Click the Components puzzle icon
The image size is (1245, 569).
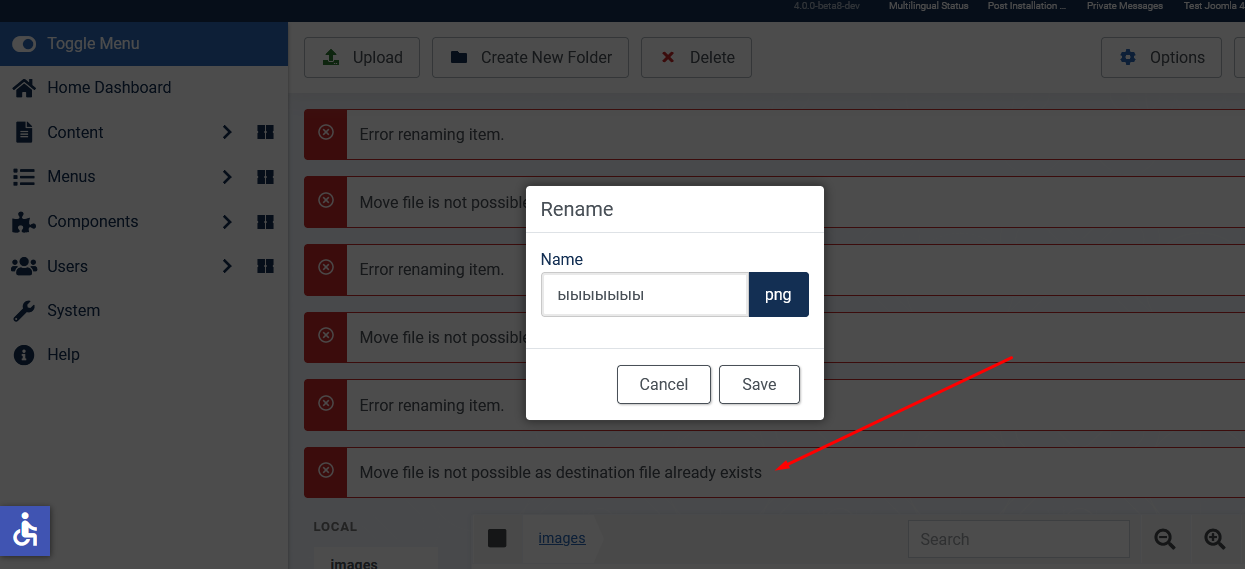point(24,221)
